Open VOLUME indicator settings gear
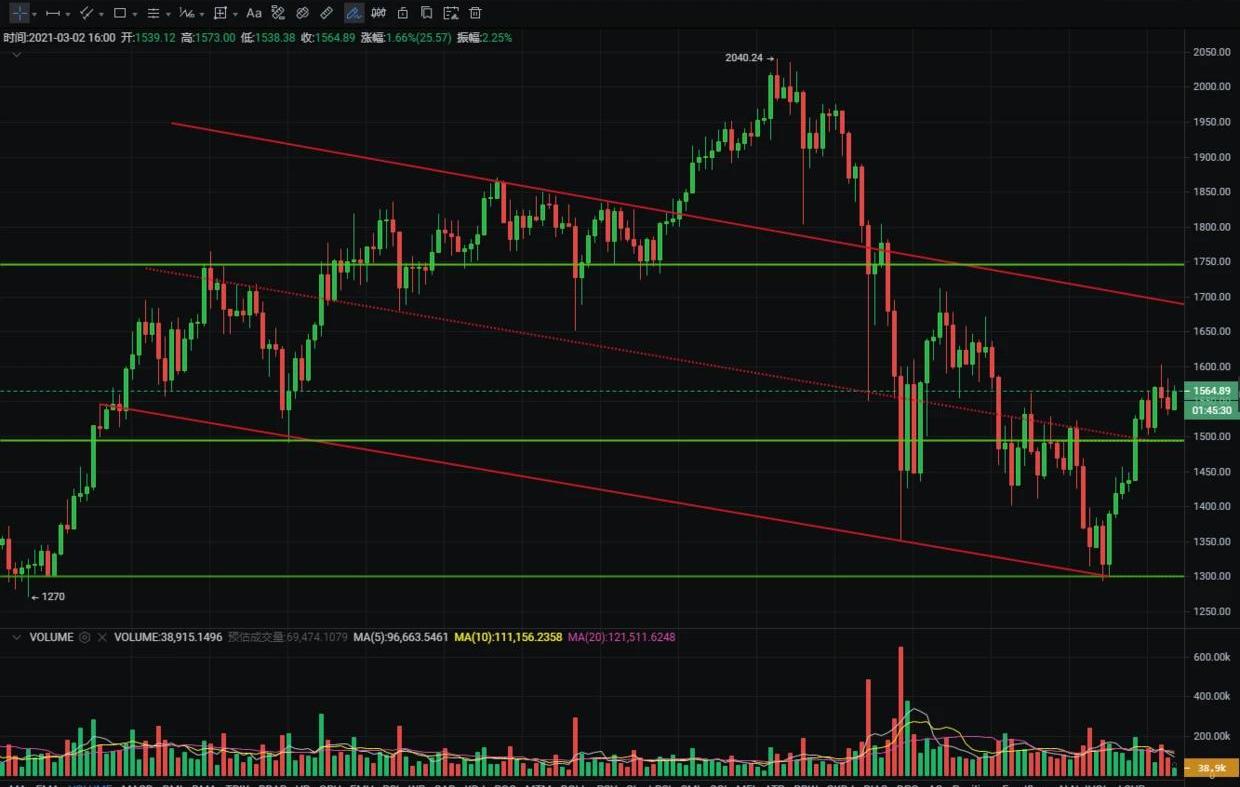Screen dimensions: 1240x787 coord(85,637)
